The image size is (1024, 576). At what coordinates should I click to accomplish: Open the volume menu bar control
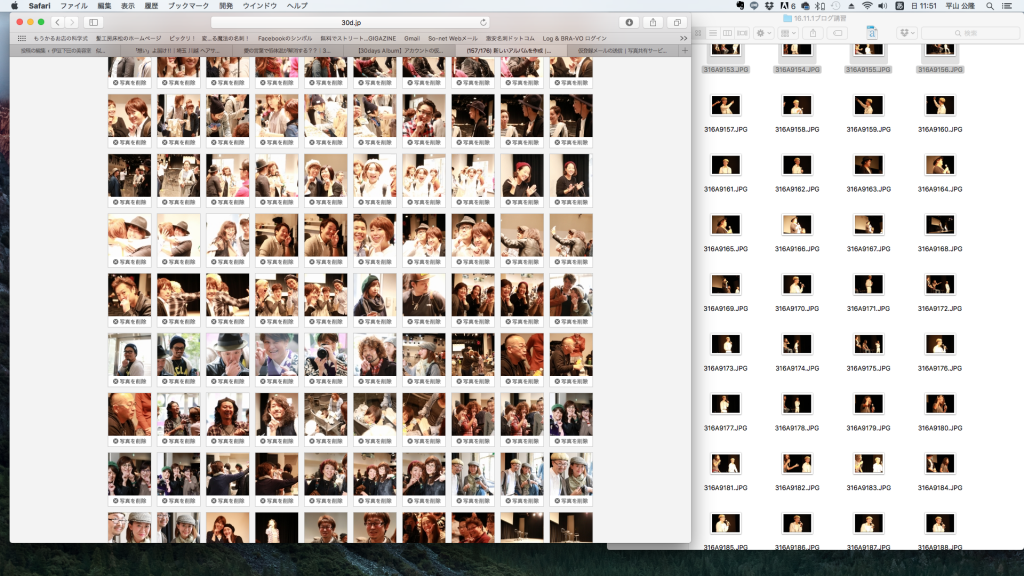click(883, 6)
